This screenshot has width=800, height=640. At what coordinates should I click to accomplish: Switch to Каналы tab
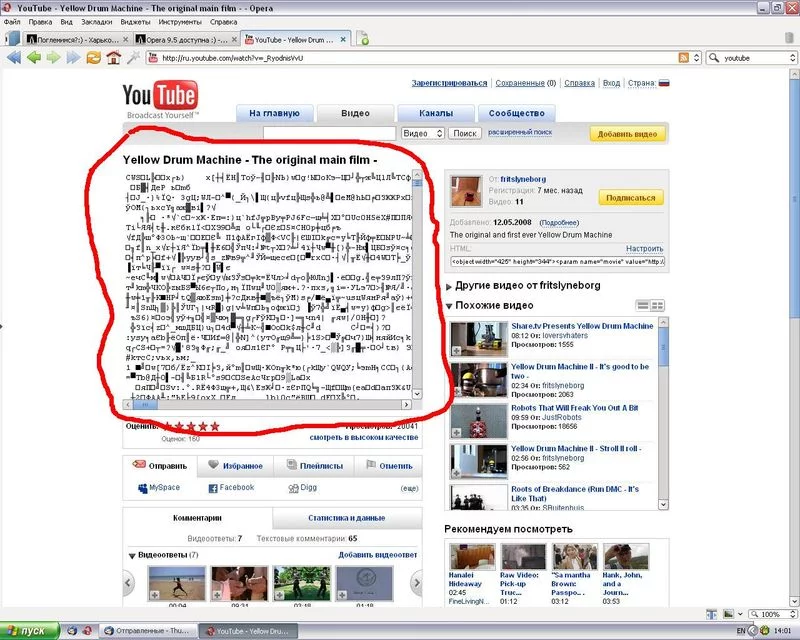pyautogui.click(x=436, y=113)
